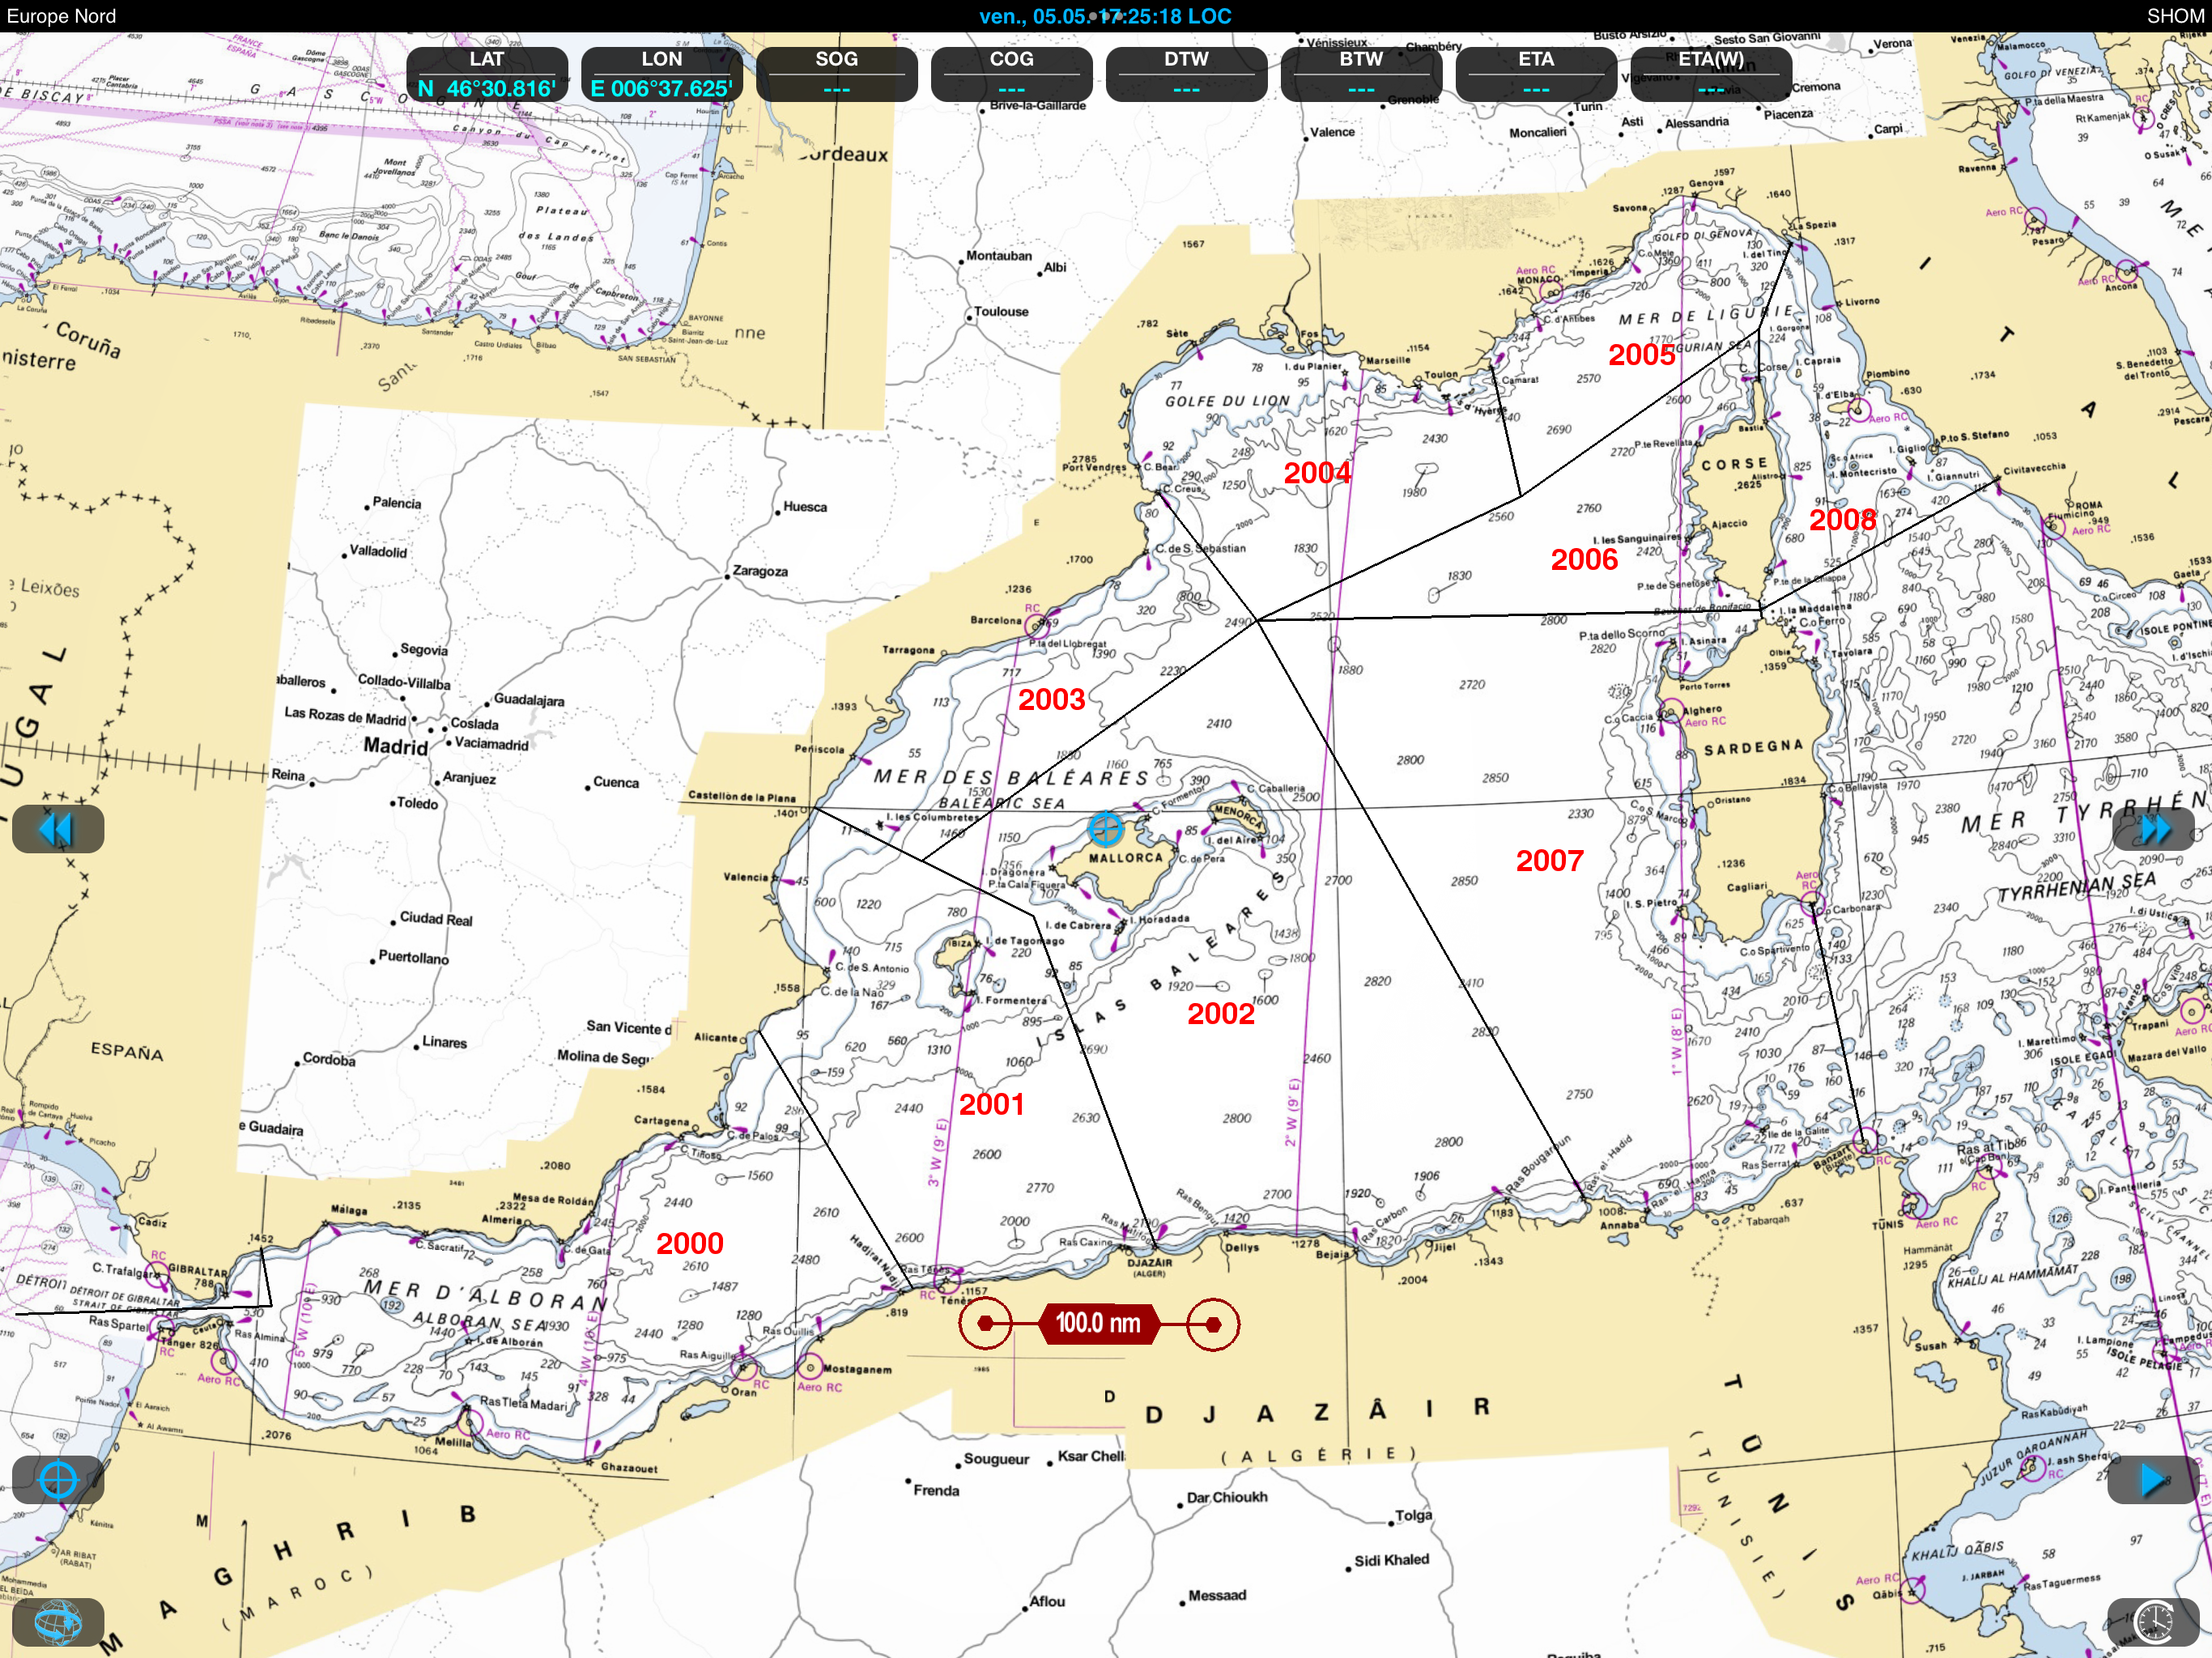The image size is (2212, 1658).
Task: Select the ETA data box
Action: [x=1535, y=74]
